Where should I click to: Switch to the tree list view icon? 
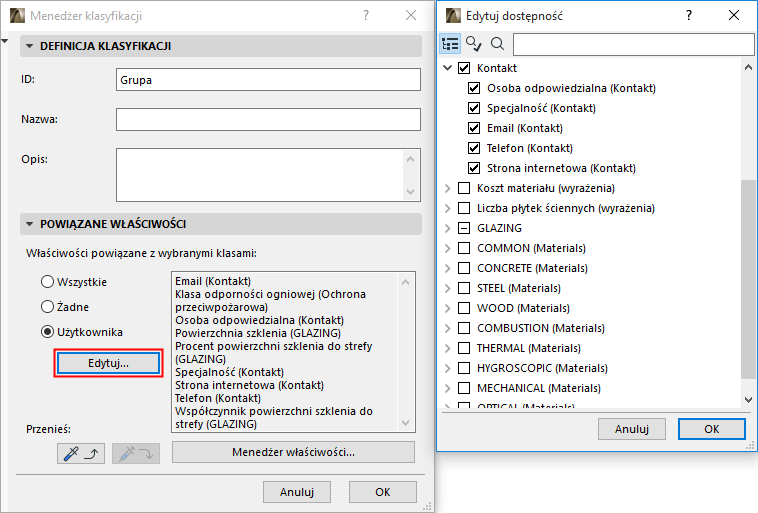pyautogui.click(x=451, y=44)
